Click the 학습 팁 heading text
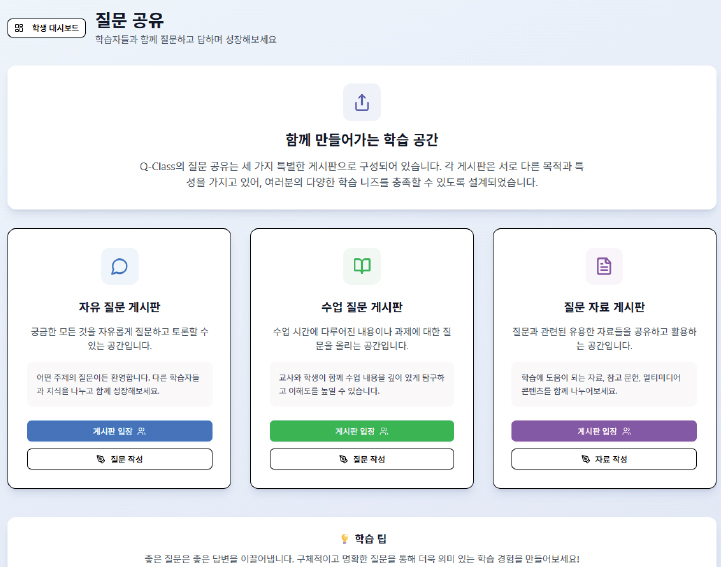 click(370, 538)
